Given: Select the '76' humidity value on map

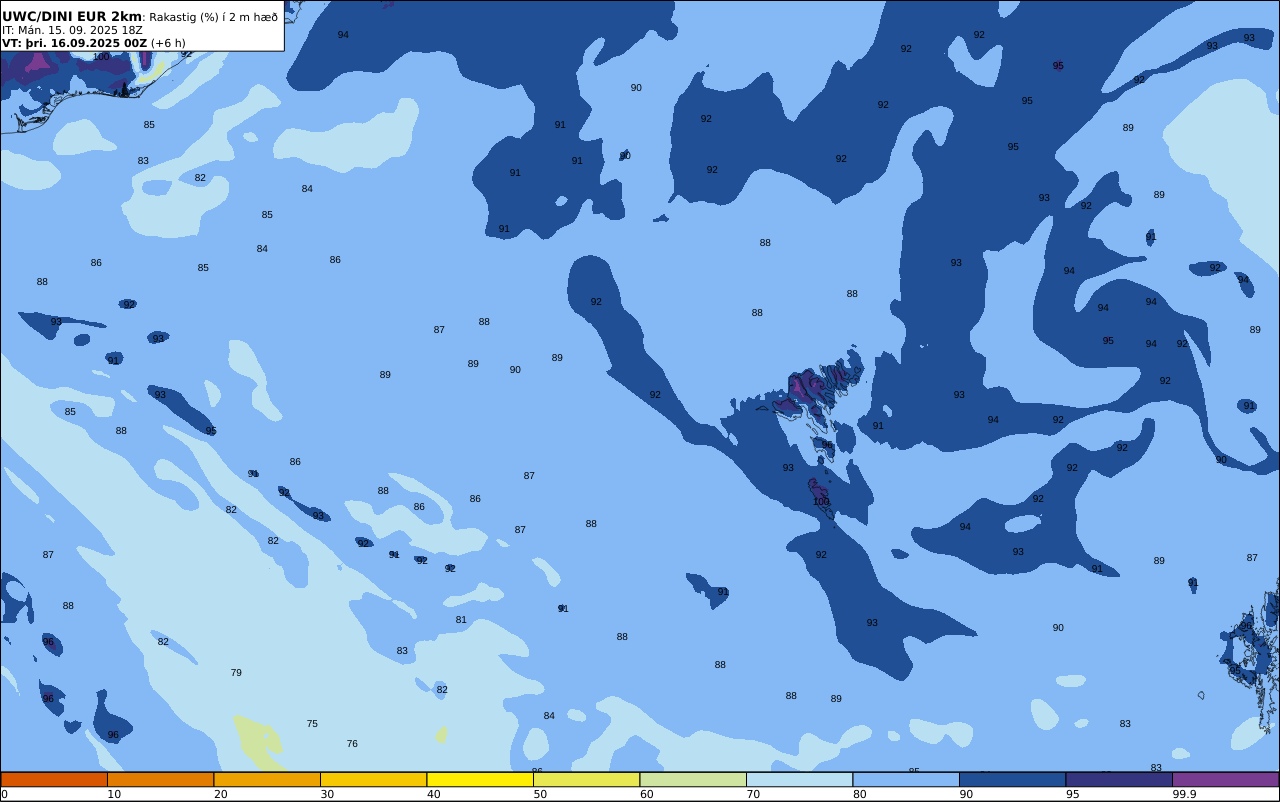Looking at the screenshot, I should pyautogui.click(x=352, y=744).
